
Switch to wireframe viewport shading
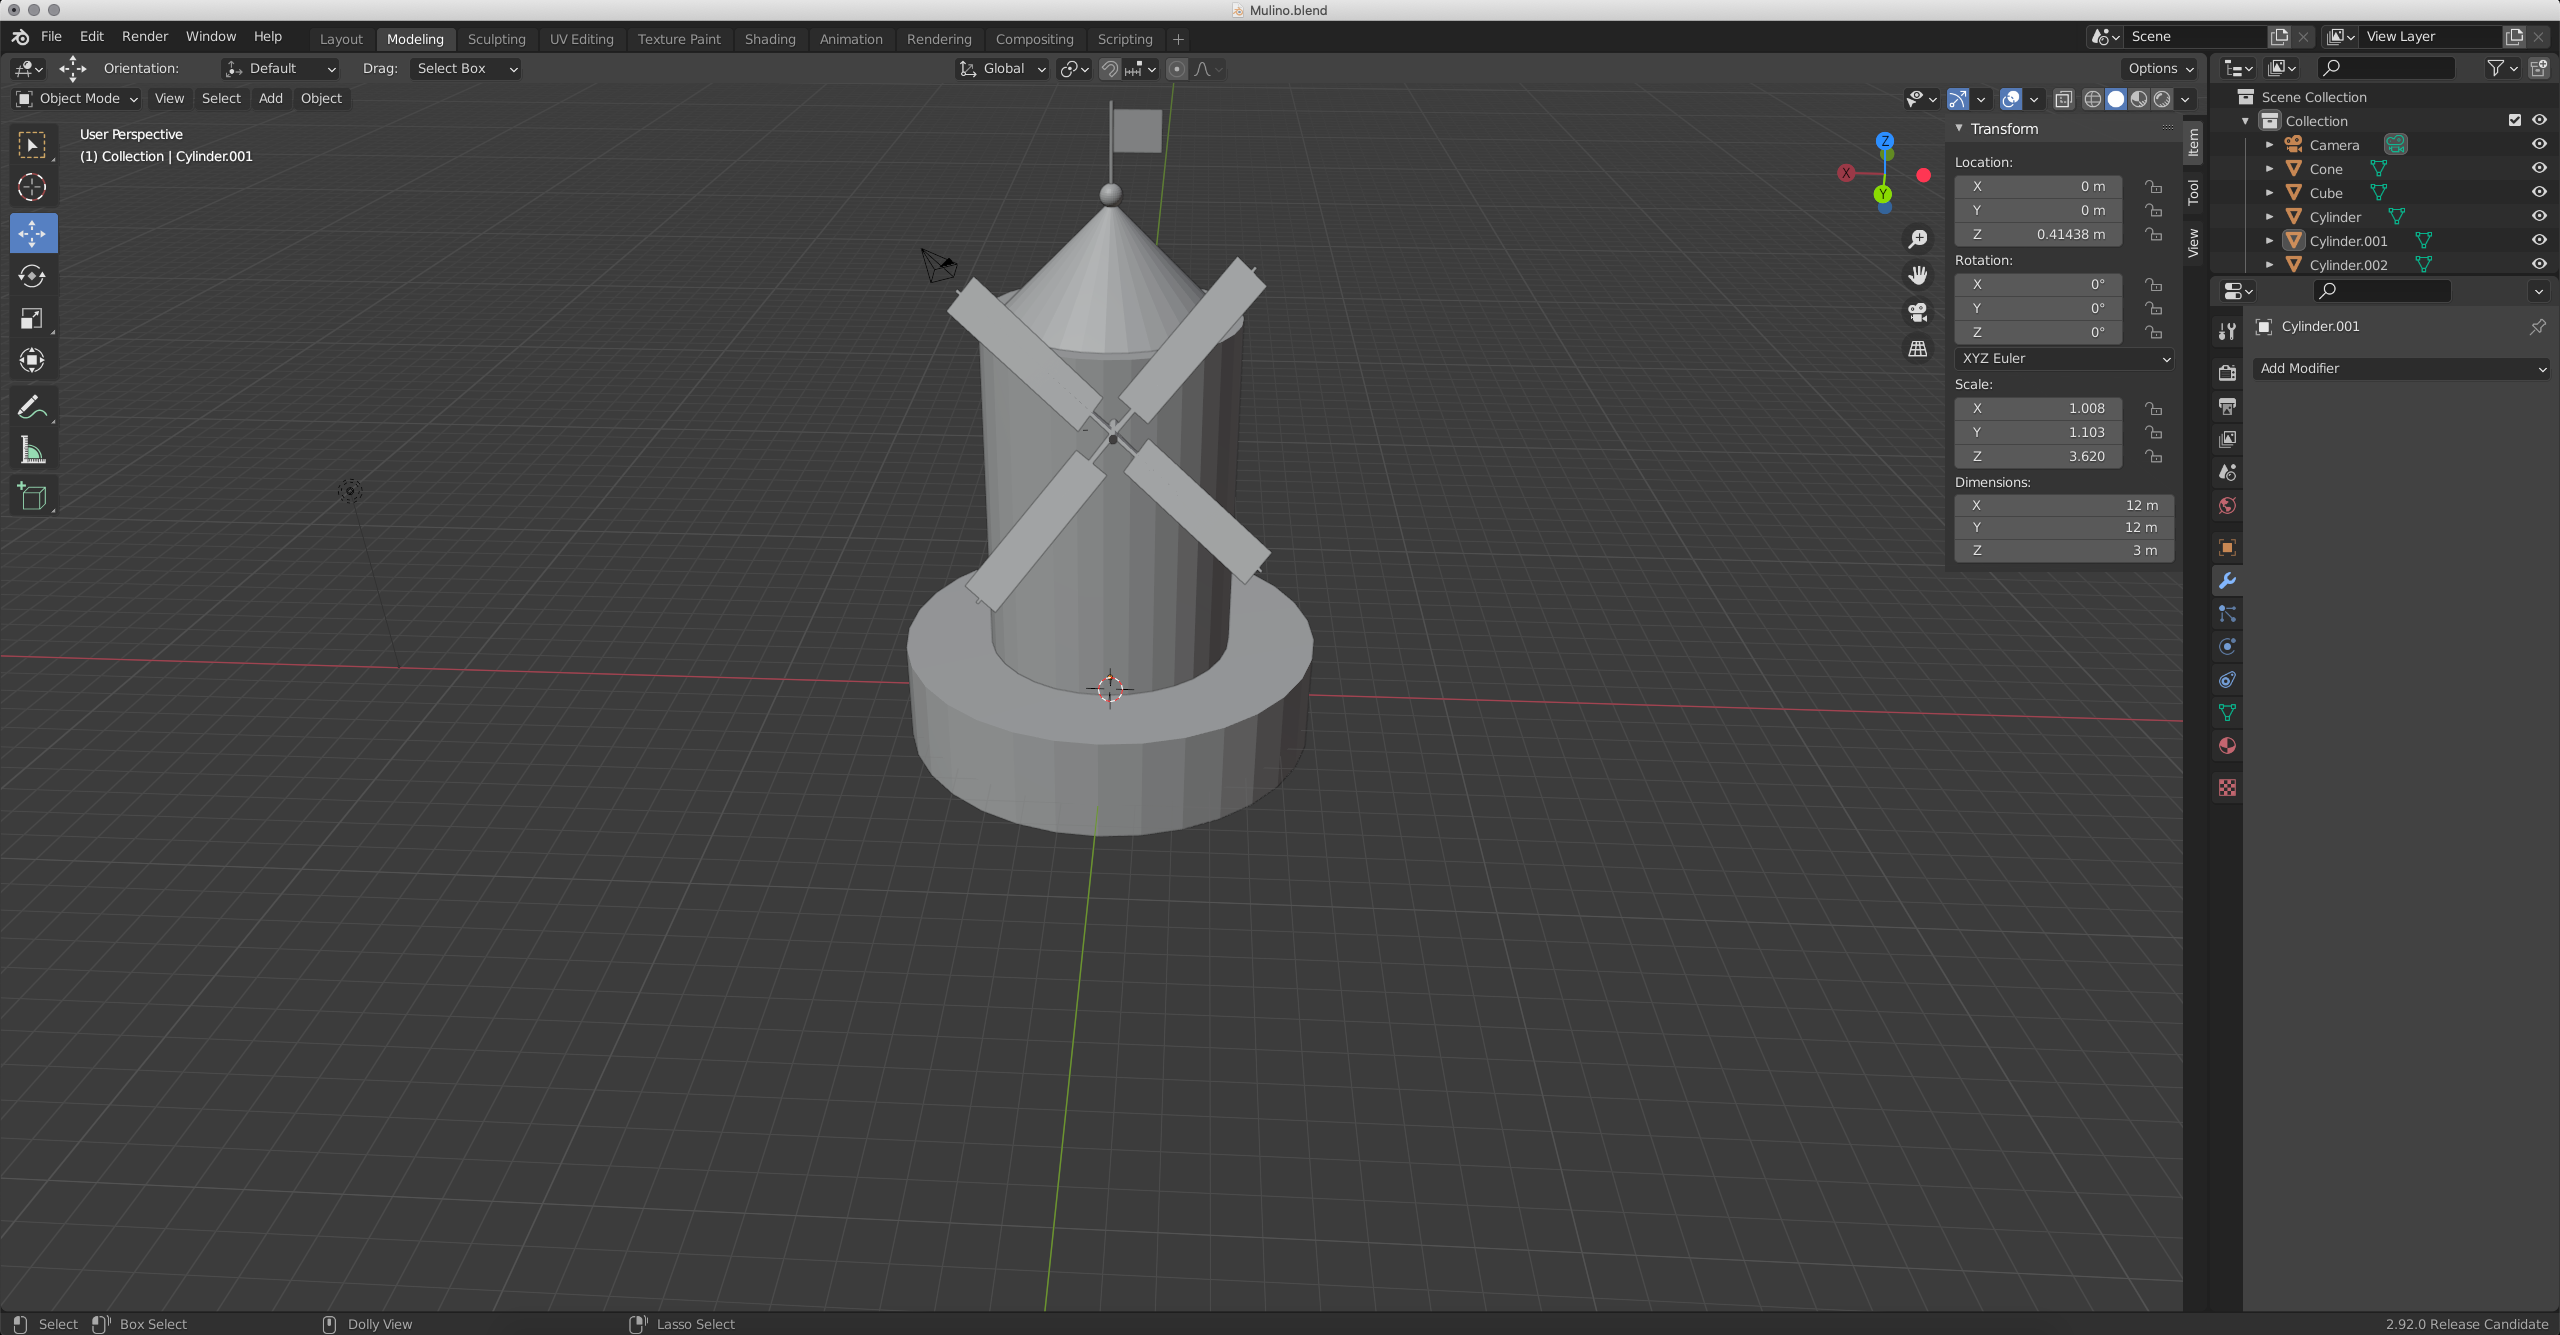click(x=2092, y=99)
